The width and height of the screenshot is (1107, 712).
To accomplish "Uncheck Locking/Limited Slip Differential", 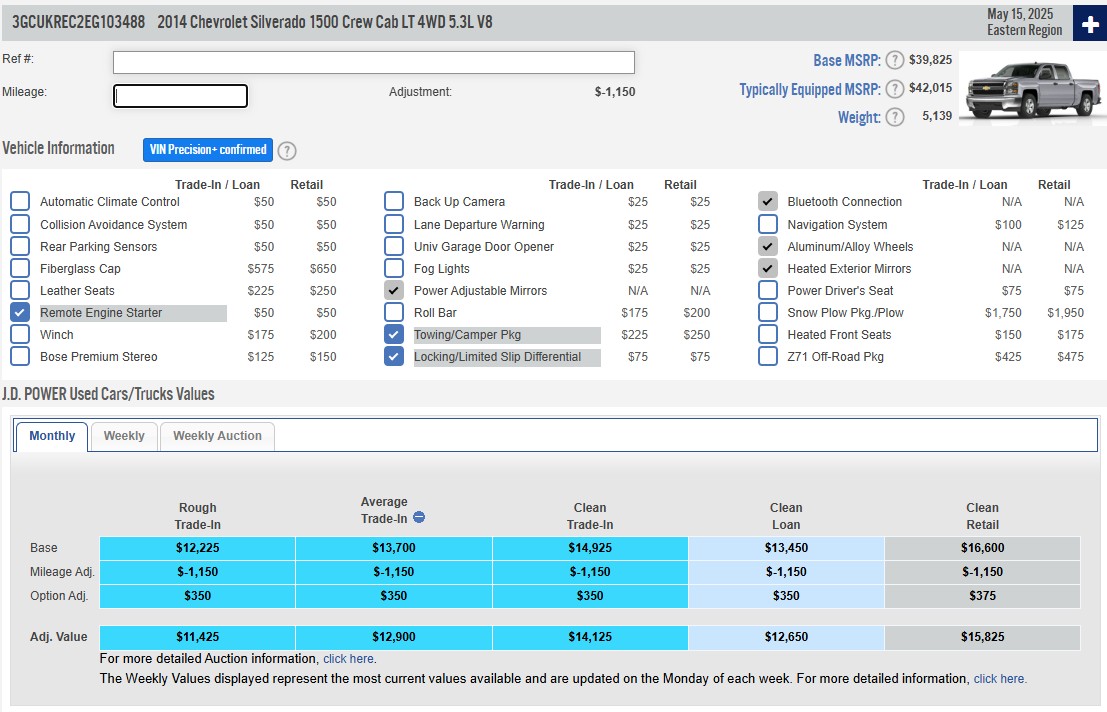I will click(394, 356).
